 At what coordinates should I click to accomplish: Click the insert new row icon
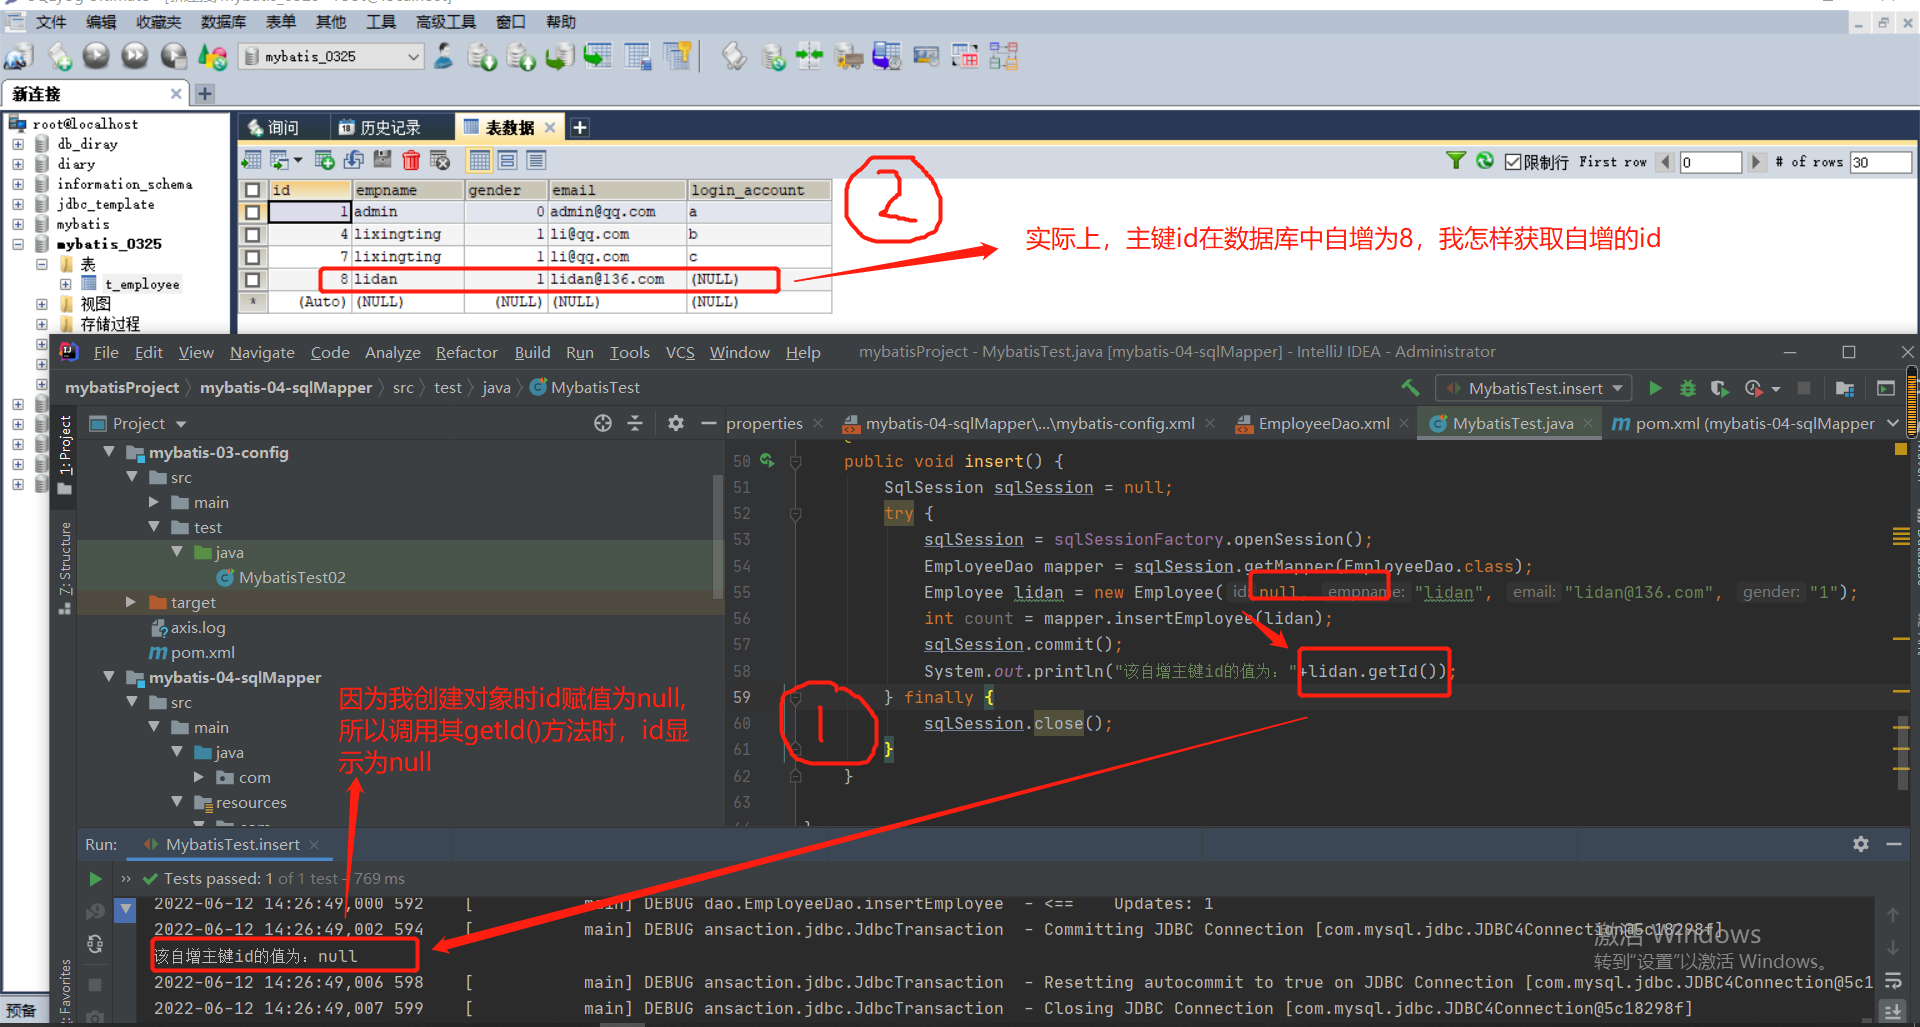coord(325,160)
